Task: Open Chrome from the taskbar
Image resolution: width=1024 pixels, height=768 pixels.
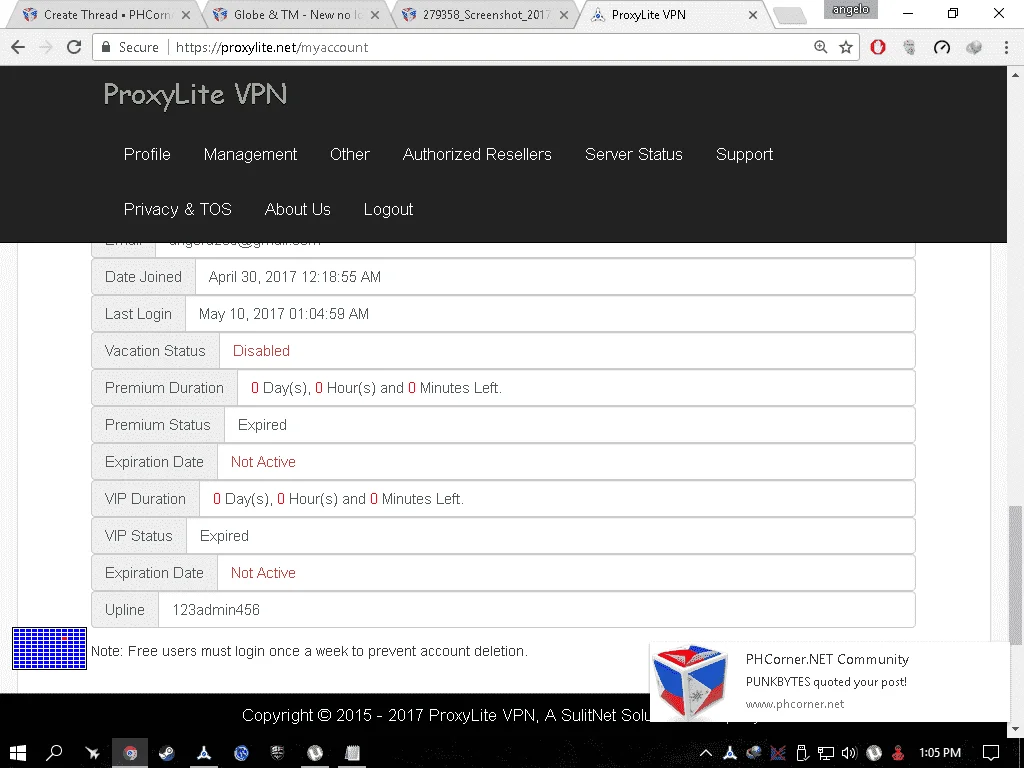Action: point(130,753)
